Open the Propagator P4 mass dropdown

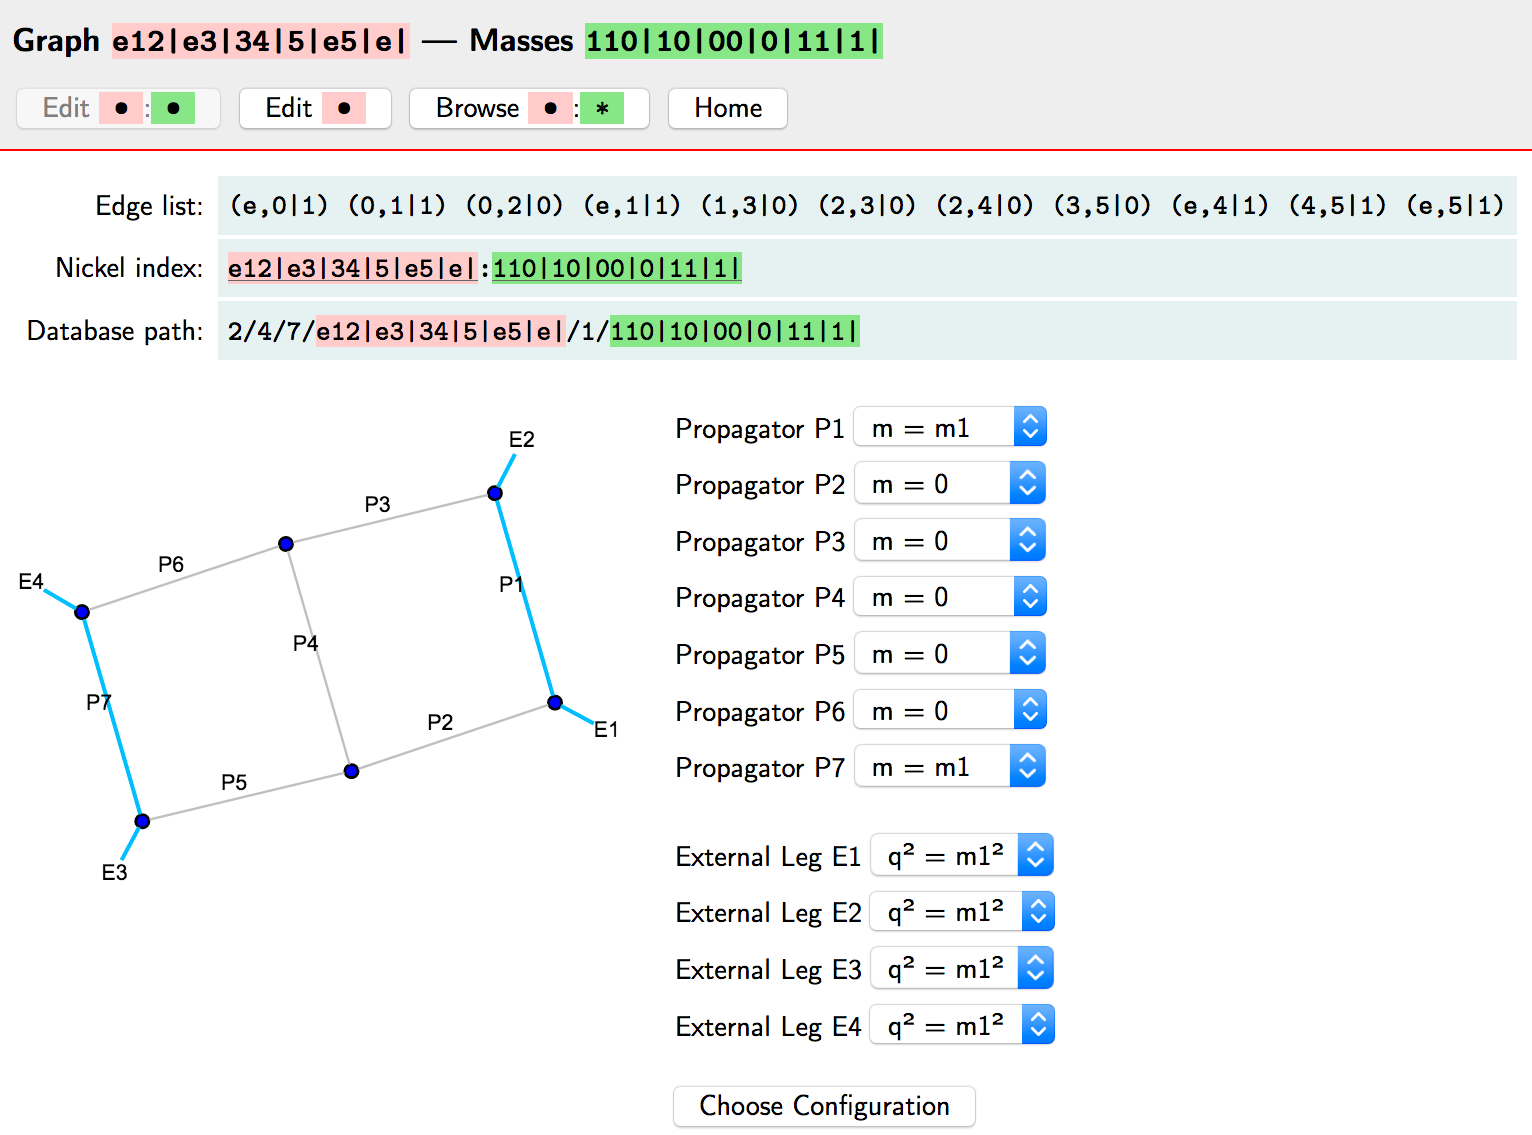[950, 597]
